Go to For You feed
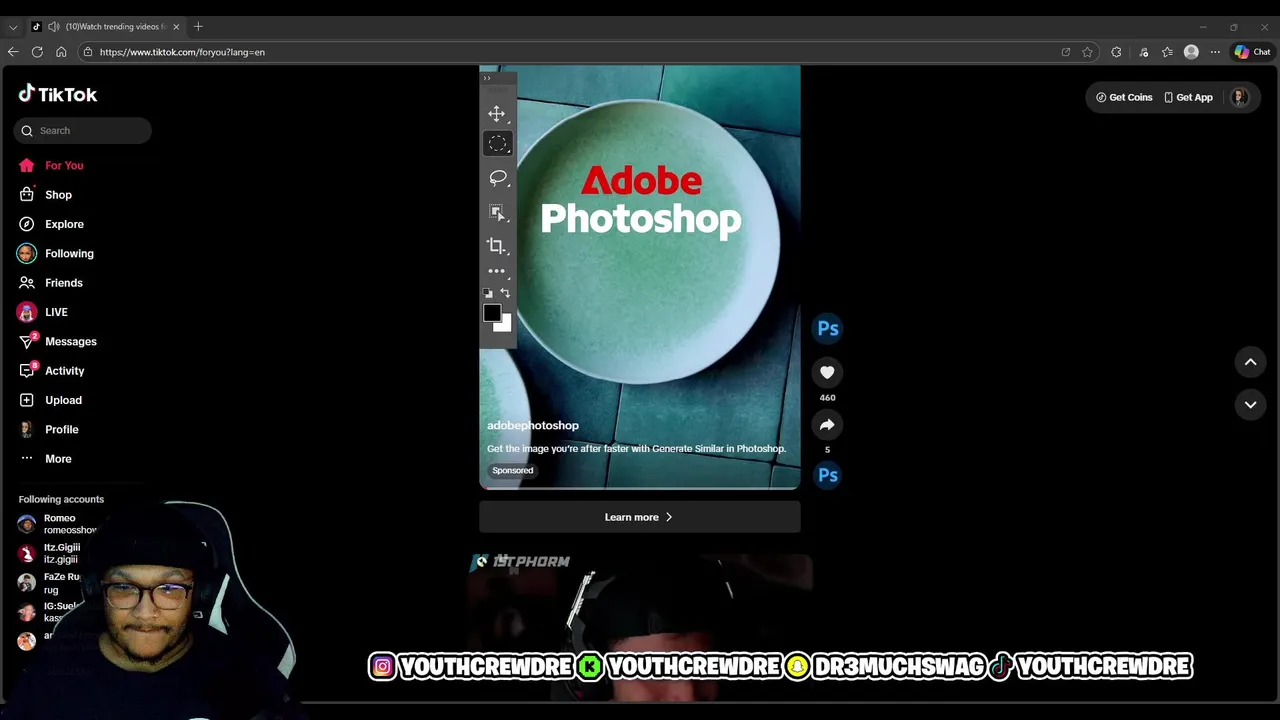1280x720 pixels. click(64, 165)
